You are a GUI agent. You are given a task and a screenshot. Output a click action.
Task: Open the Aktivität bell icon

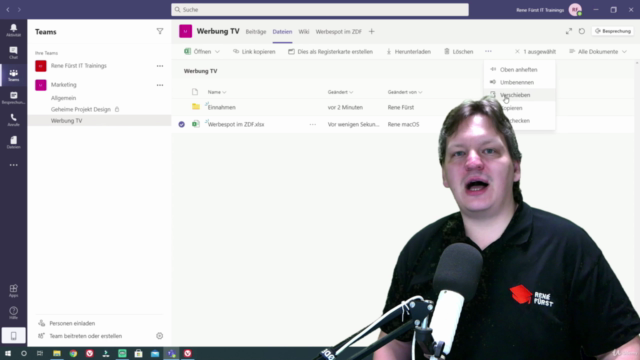click(13, 30)
